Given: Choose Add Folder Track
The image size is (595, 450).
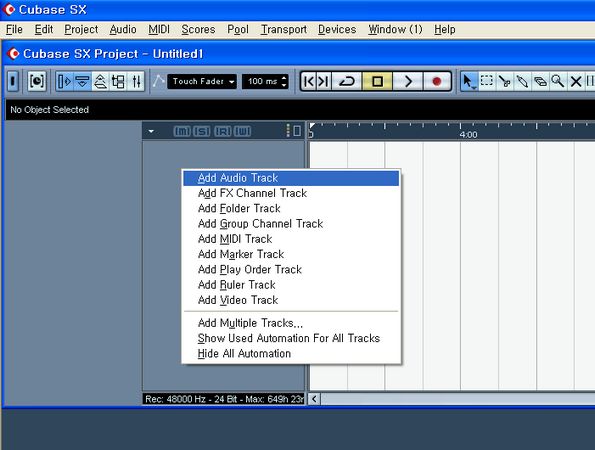Looking at the screenshot, I should tap(291, 208).
